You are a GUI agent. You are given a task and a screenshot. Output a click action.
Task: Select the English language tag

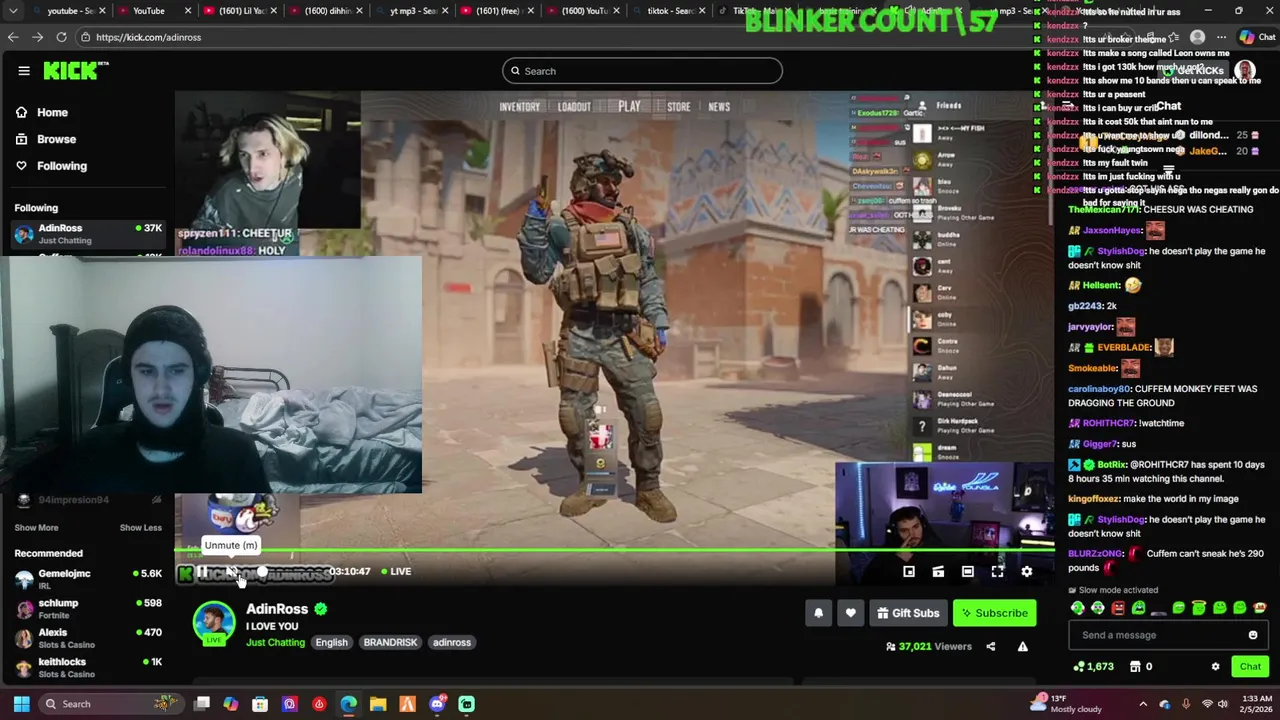pyautogui.click(x=332, y=643)
